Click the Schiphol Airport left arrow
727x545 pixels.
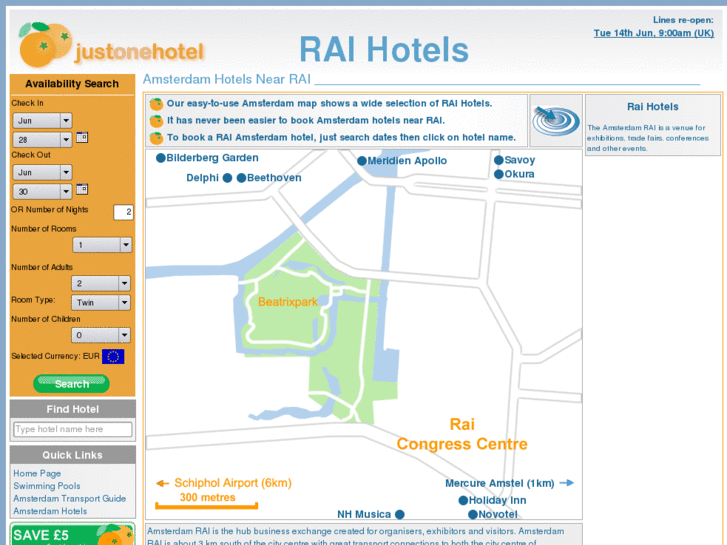tap(162, 483)
